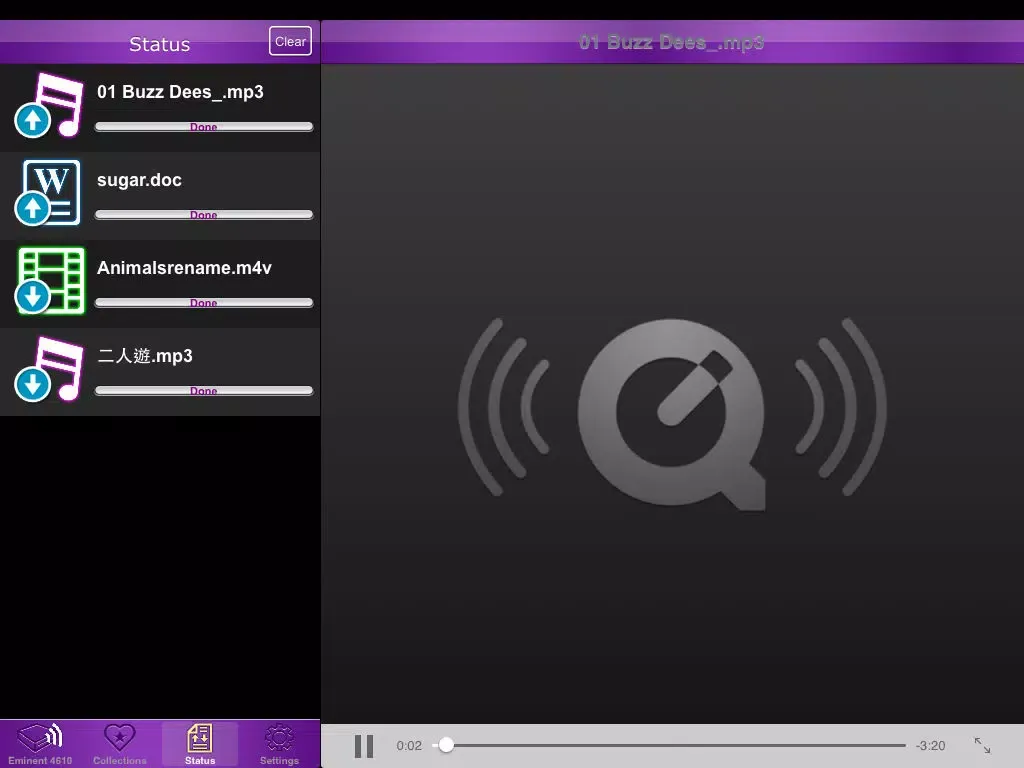Click the QuickTime audio artwork
Image resolution: width=1024 pixels, height=768 pixels.
pyautogui.click(x=672, y=414)
